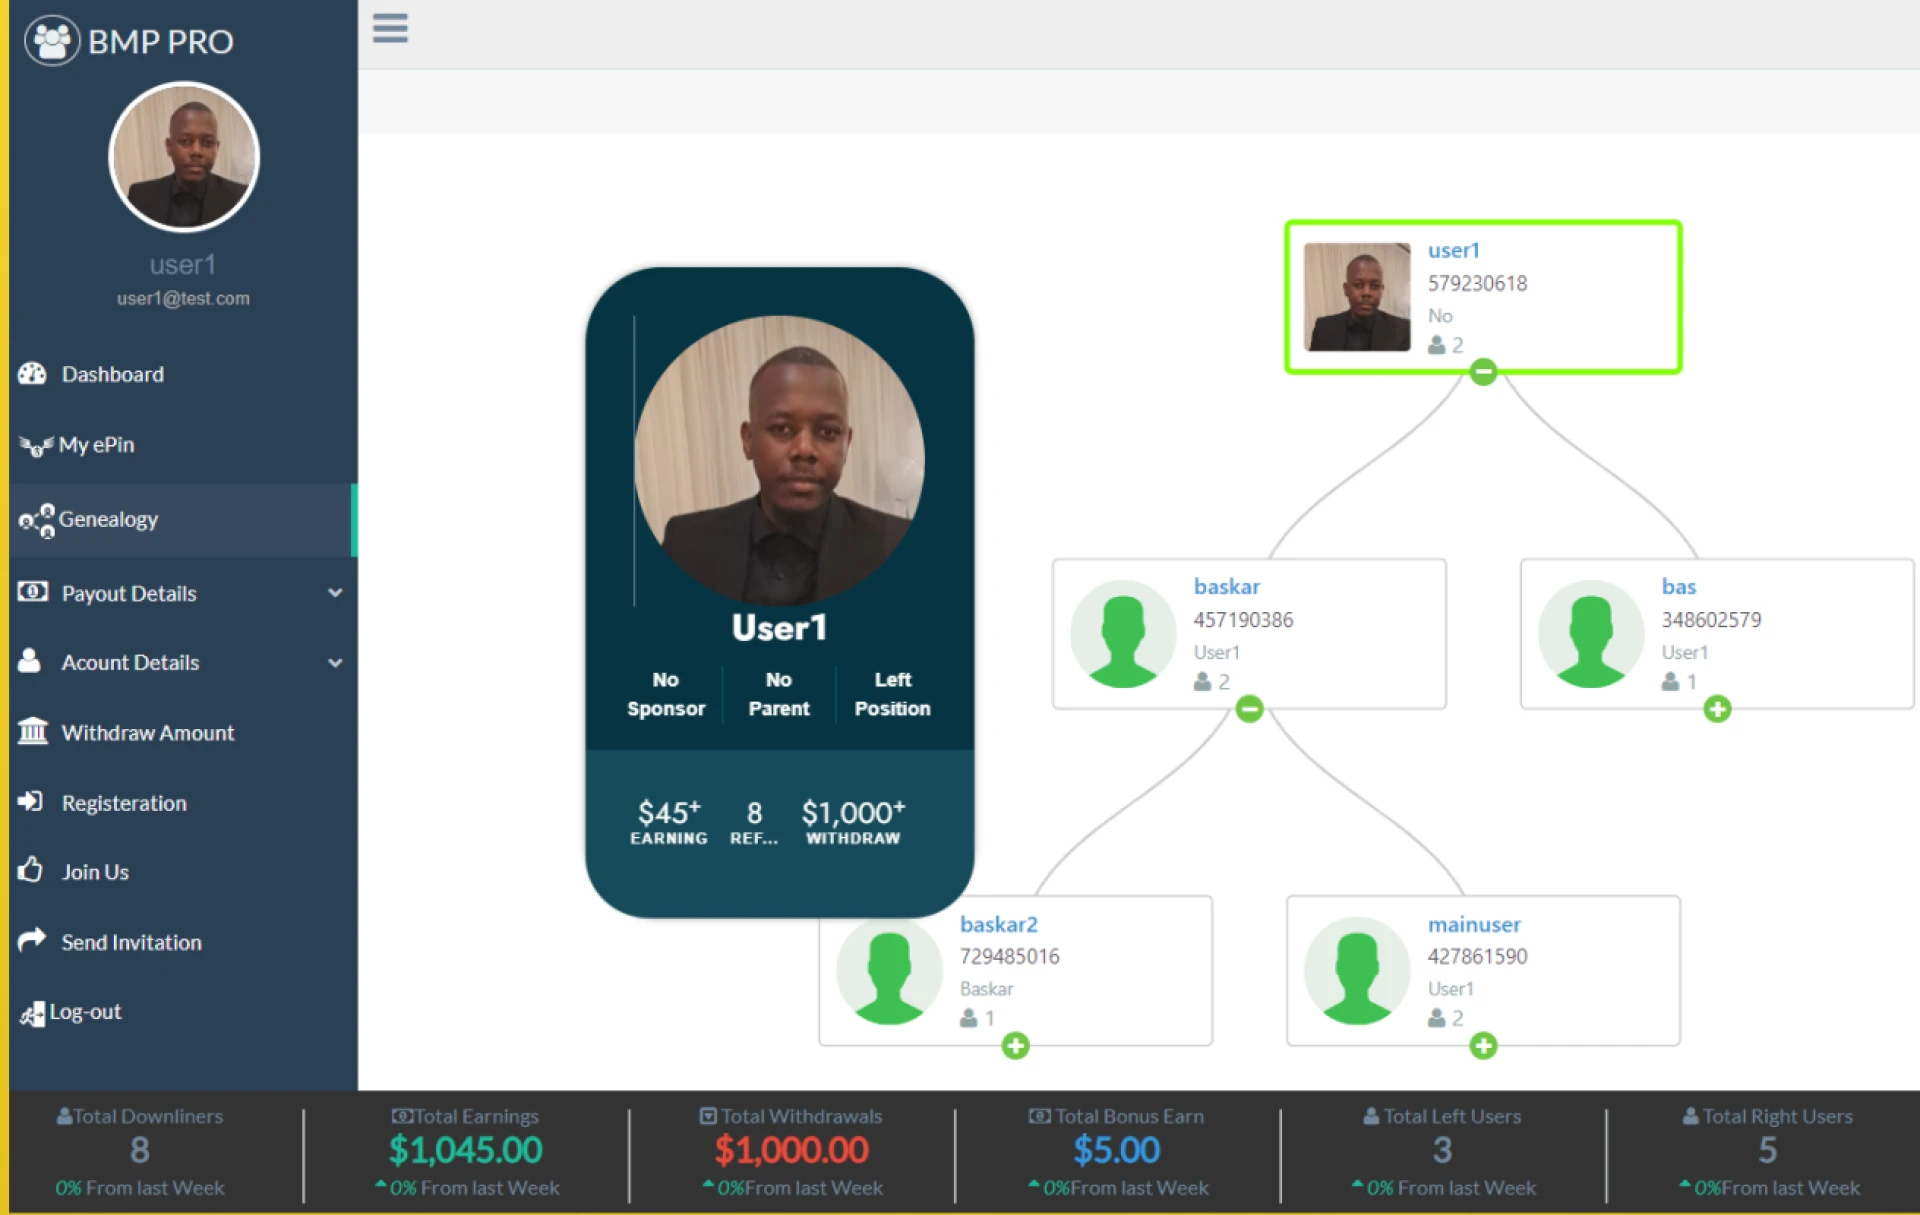
Task: Select the Registeration arrow icon
Action: point(33,802)
